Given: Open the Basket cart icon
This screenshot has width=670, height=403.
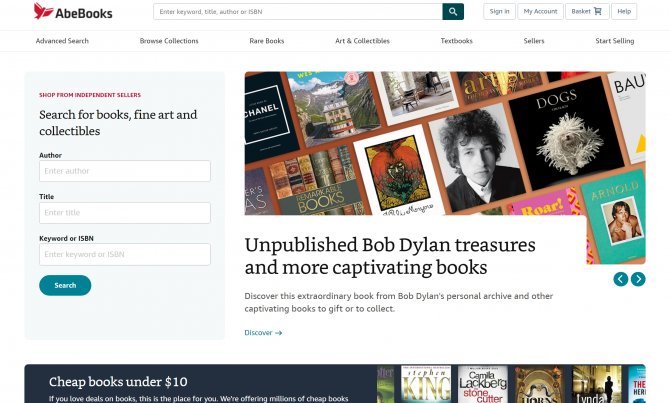Looking at the screenshot, I should (x=597, y=12).
